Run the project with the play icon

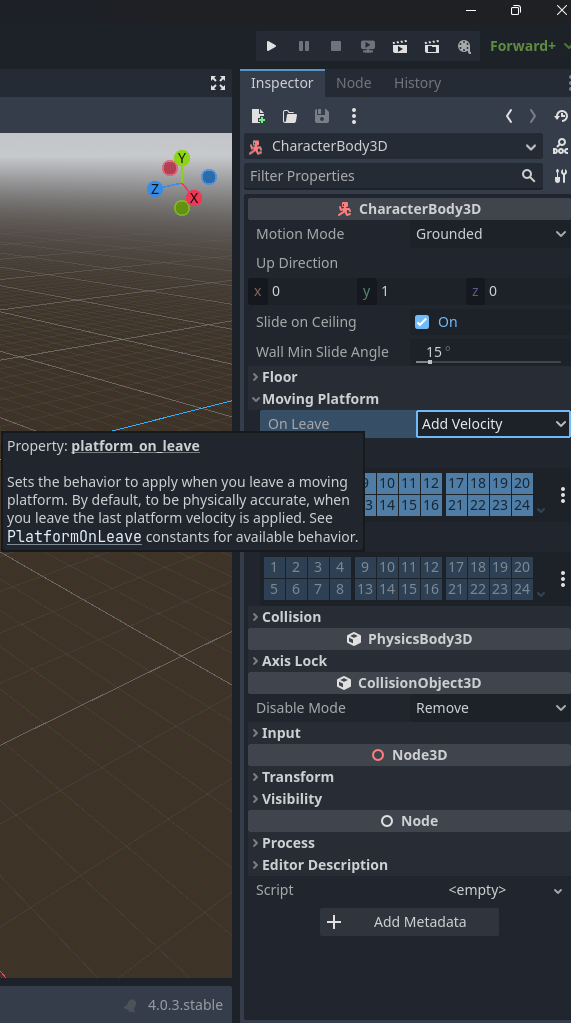pos(271,46)
